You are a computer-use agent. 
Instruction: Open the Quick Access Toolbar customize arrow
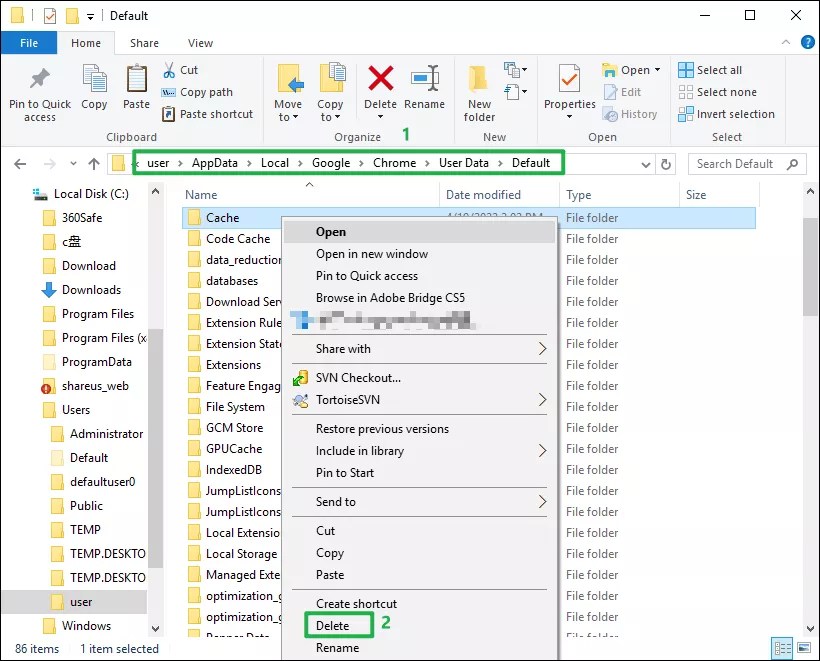click(90, 17)
